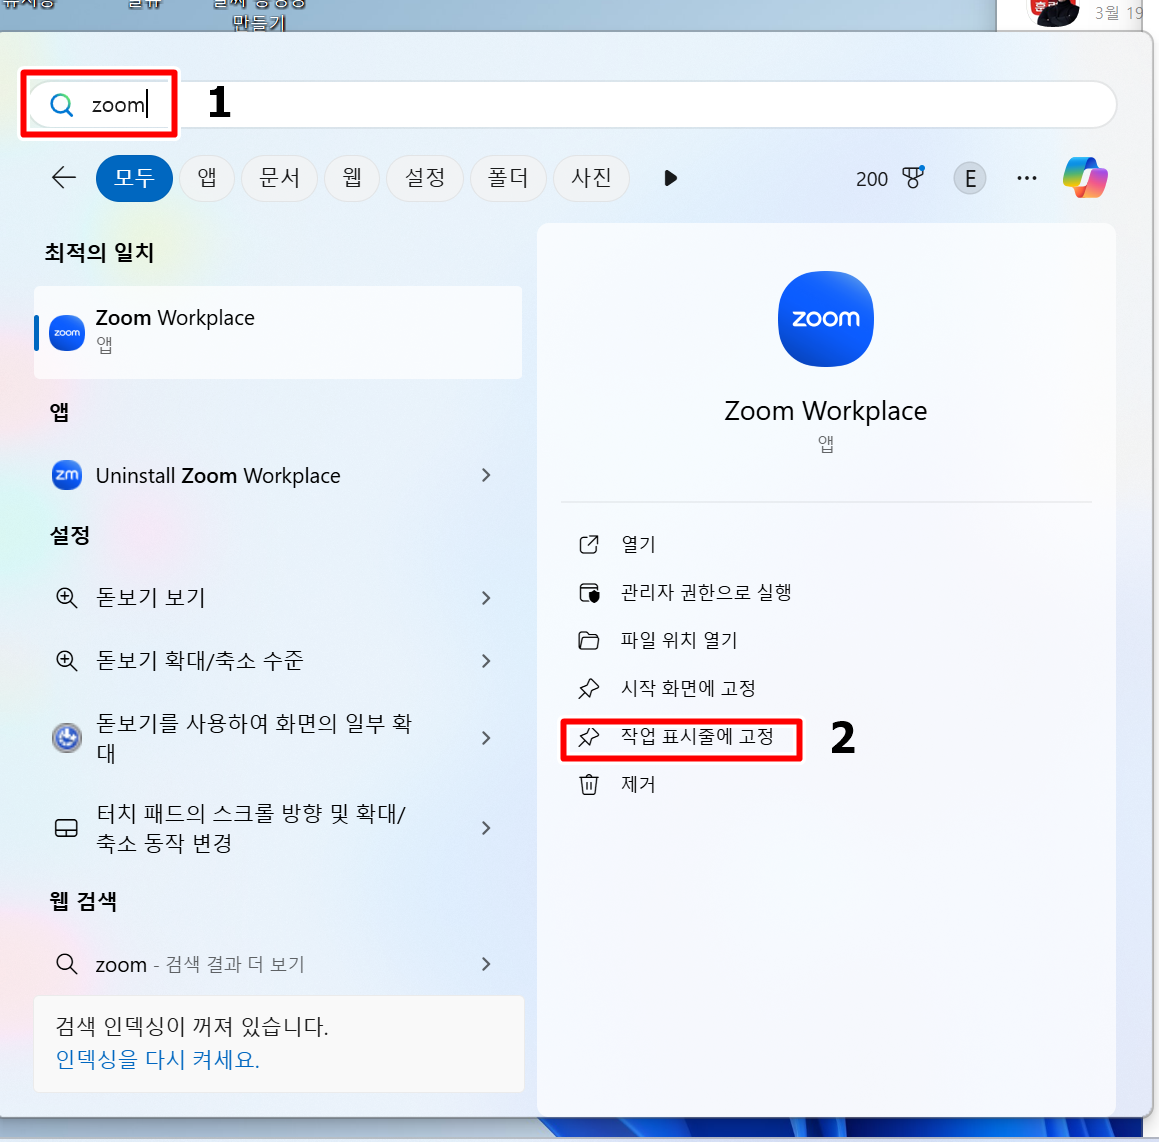Show more filter tabs with play arrow
The image size is (1159, 1142).
(x=670, y=178)
